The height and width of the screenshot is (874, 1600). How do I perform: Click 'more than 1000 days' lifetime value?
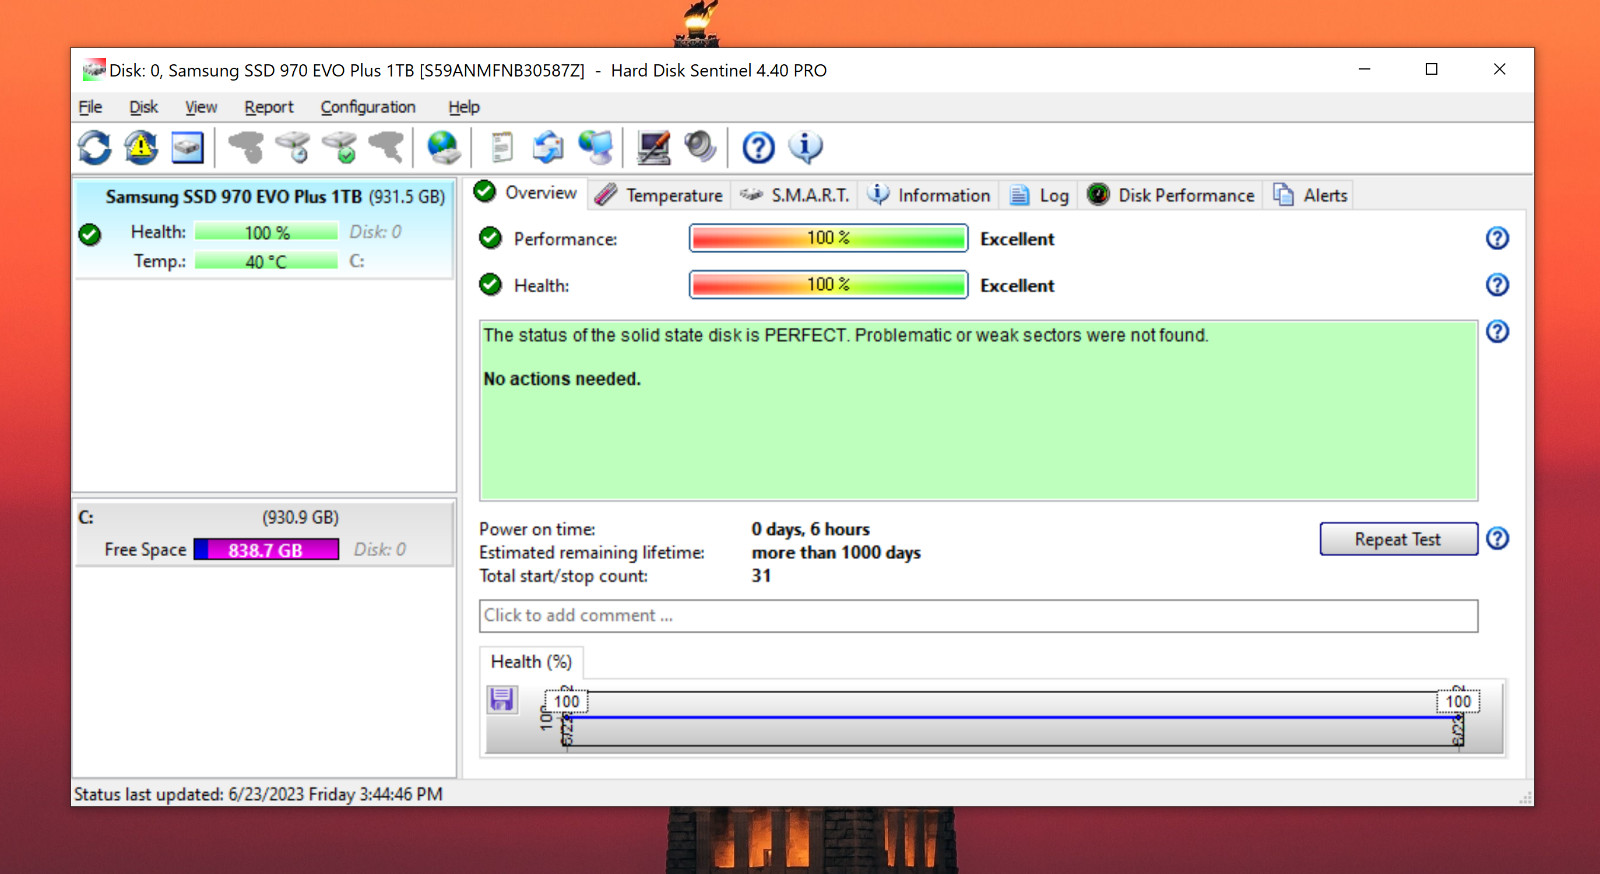pos(836,553)
